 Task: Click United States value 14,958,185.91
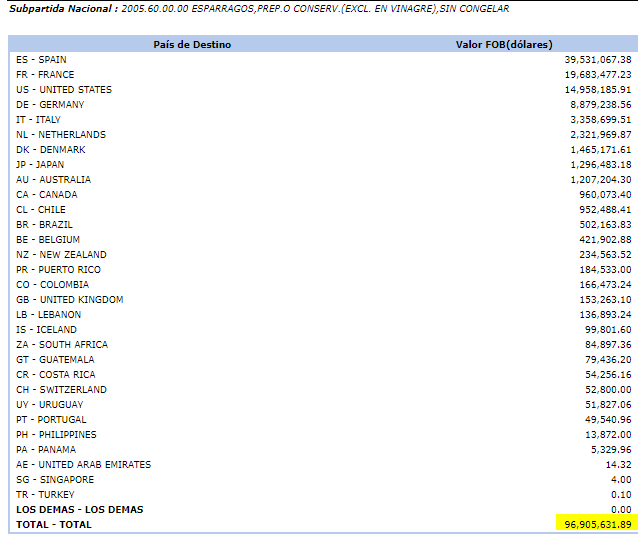598,90
